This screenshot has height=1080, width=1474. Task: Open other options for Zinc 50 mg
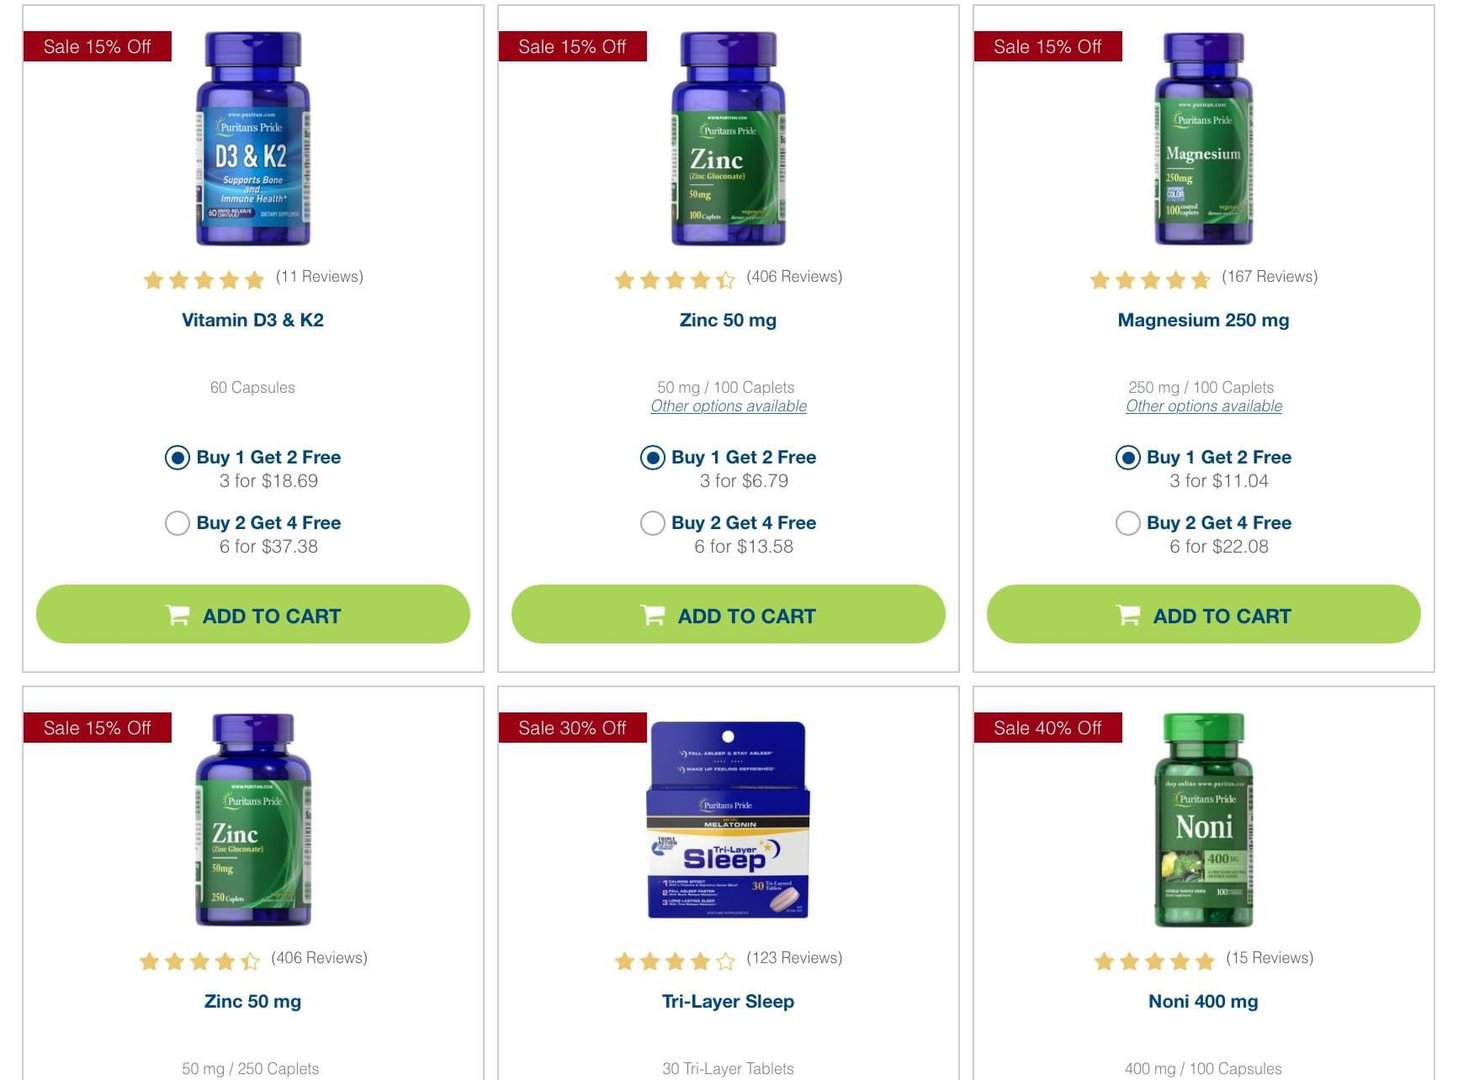[x=728, y=406]
